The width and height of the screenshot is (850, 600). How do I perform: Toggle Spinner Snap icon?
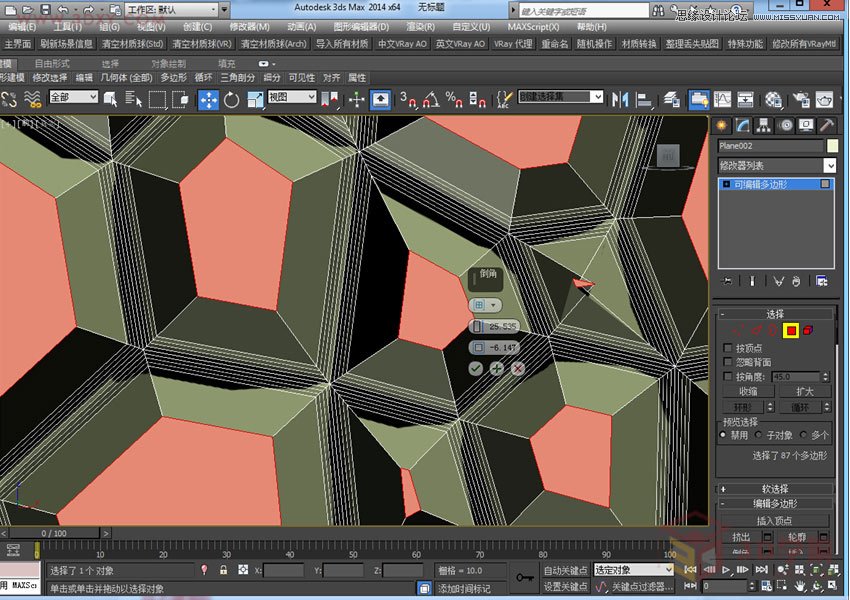tap(477, 100)
